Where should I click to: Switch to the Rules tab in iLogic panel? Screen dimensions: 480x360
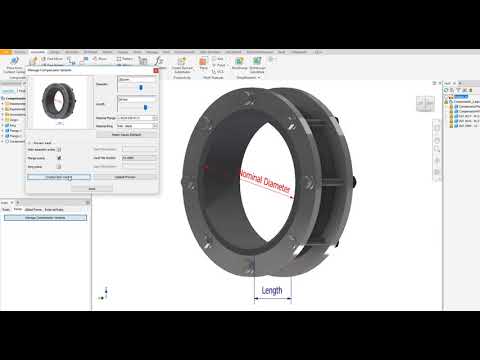tap(6, 210)
